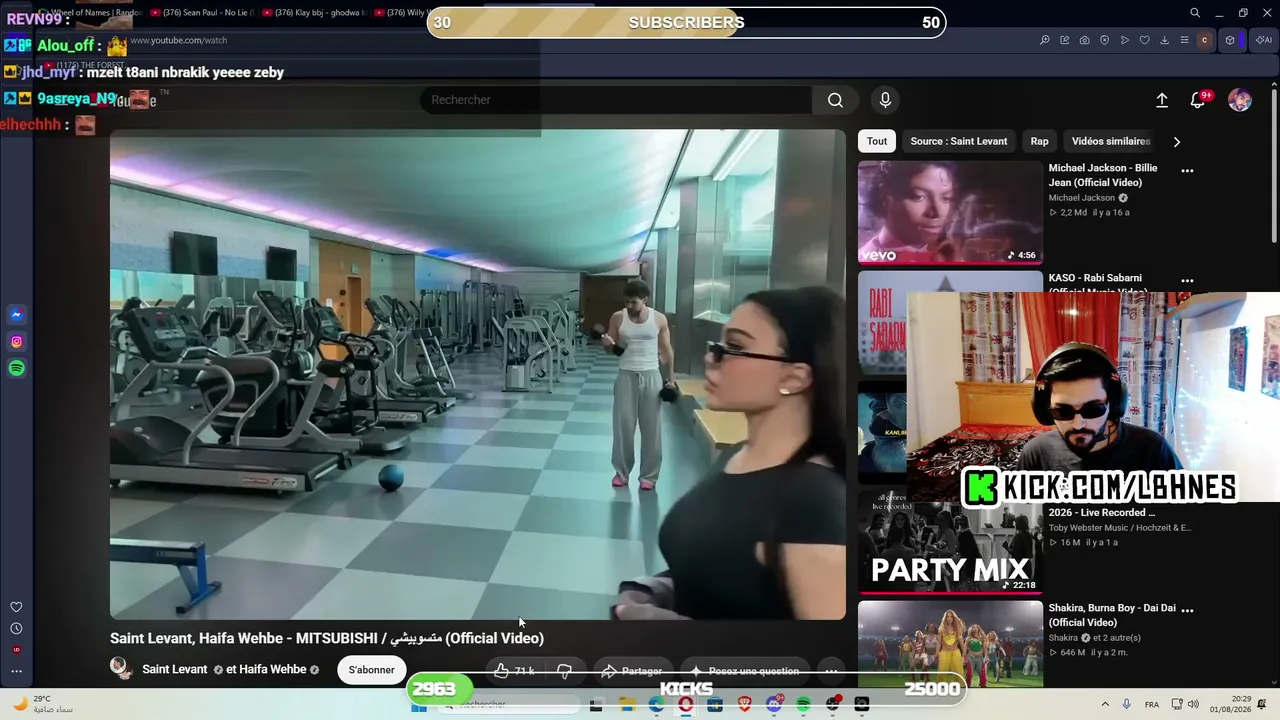Click the Saint Levant channel avatar

[x=121, y=669]
